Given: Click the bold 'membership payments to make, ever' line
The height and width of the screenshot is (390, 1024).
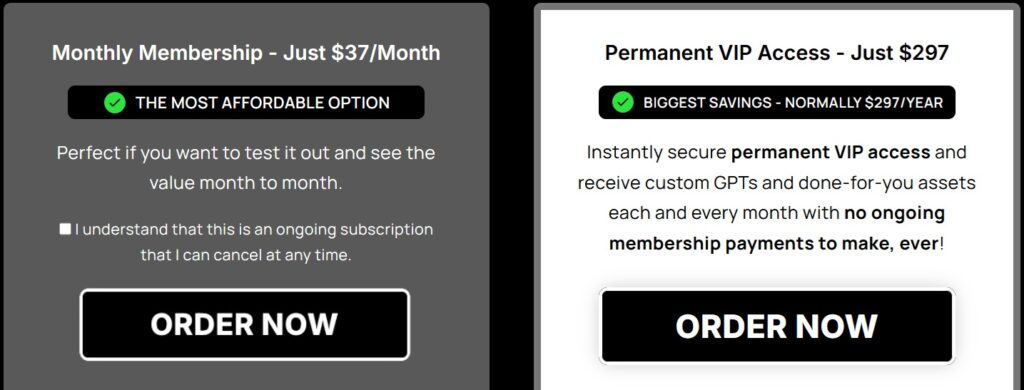Looking at the screenshot, I should coord(774,243).
